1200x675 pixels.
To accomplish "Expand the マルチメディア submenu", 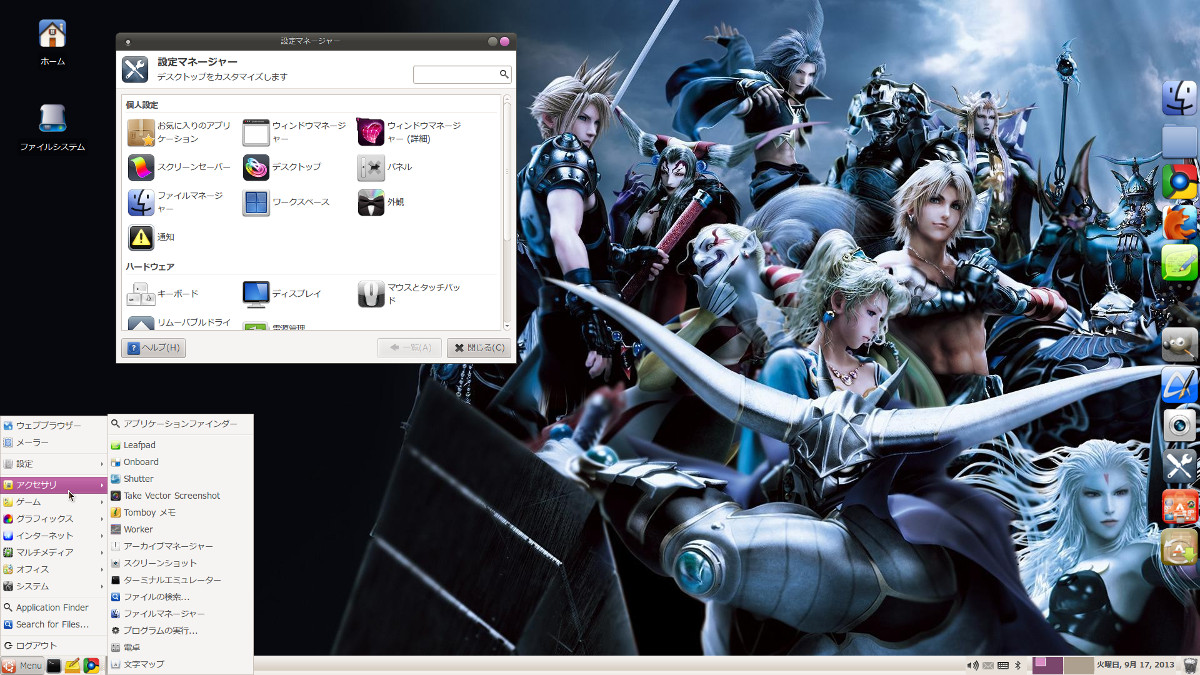I will (x=53, y=552).
